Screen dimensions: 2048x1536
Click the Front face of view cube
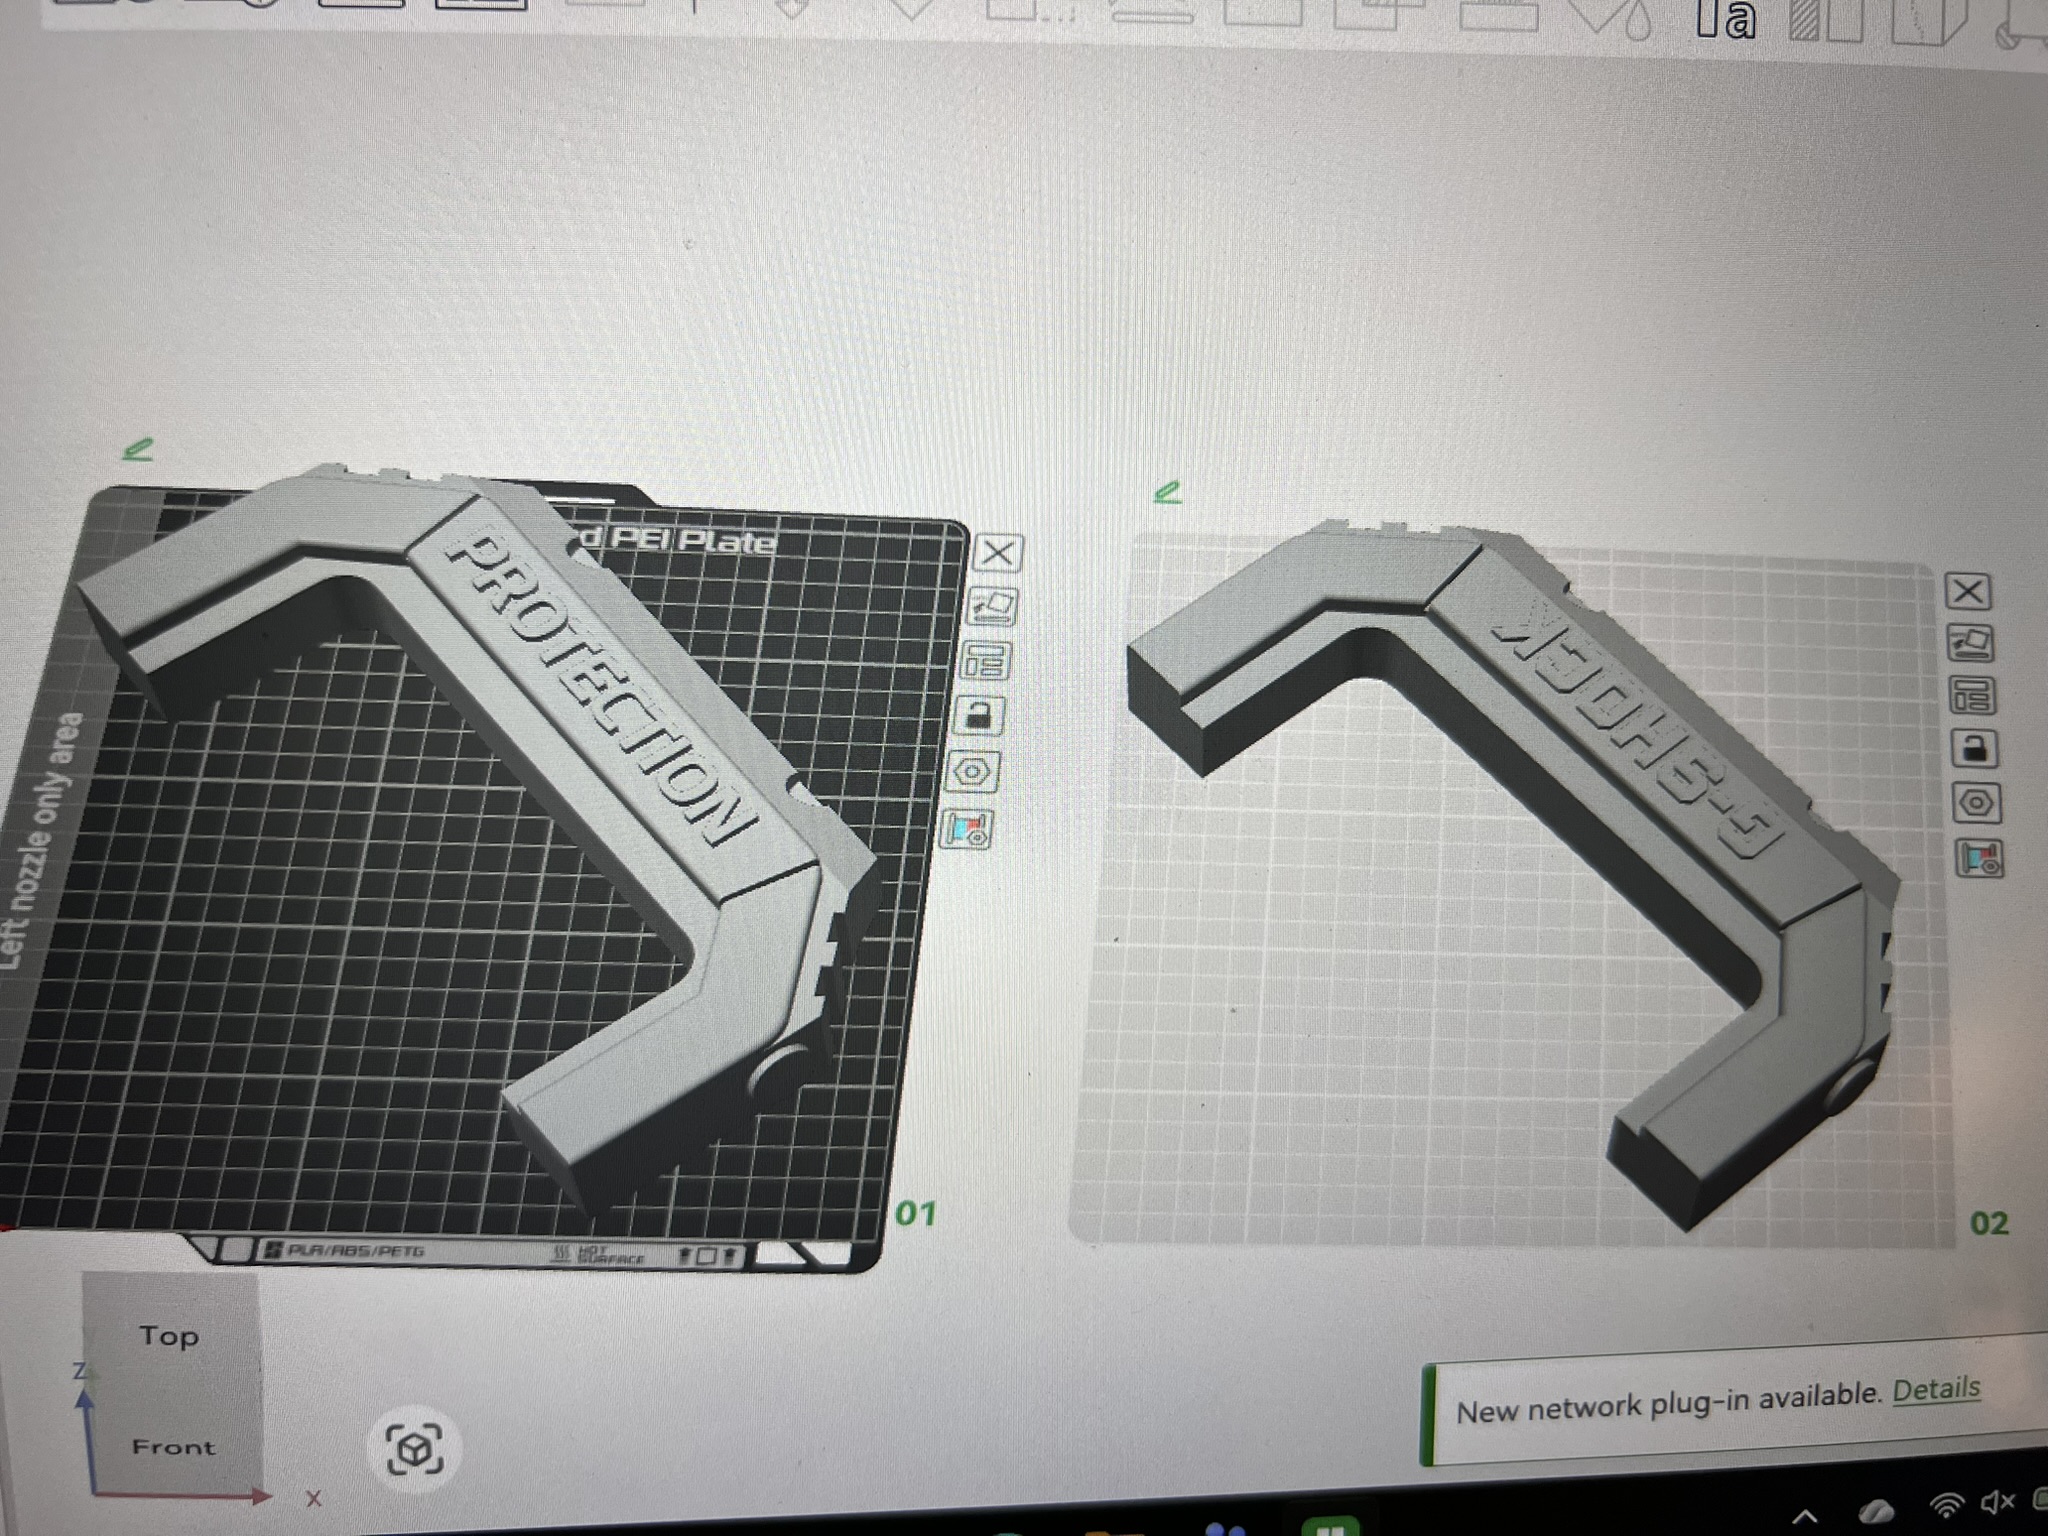(173, 1447)
